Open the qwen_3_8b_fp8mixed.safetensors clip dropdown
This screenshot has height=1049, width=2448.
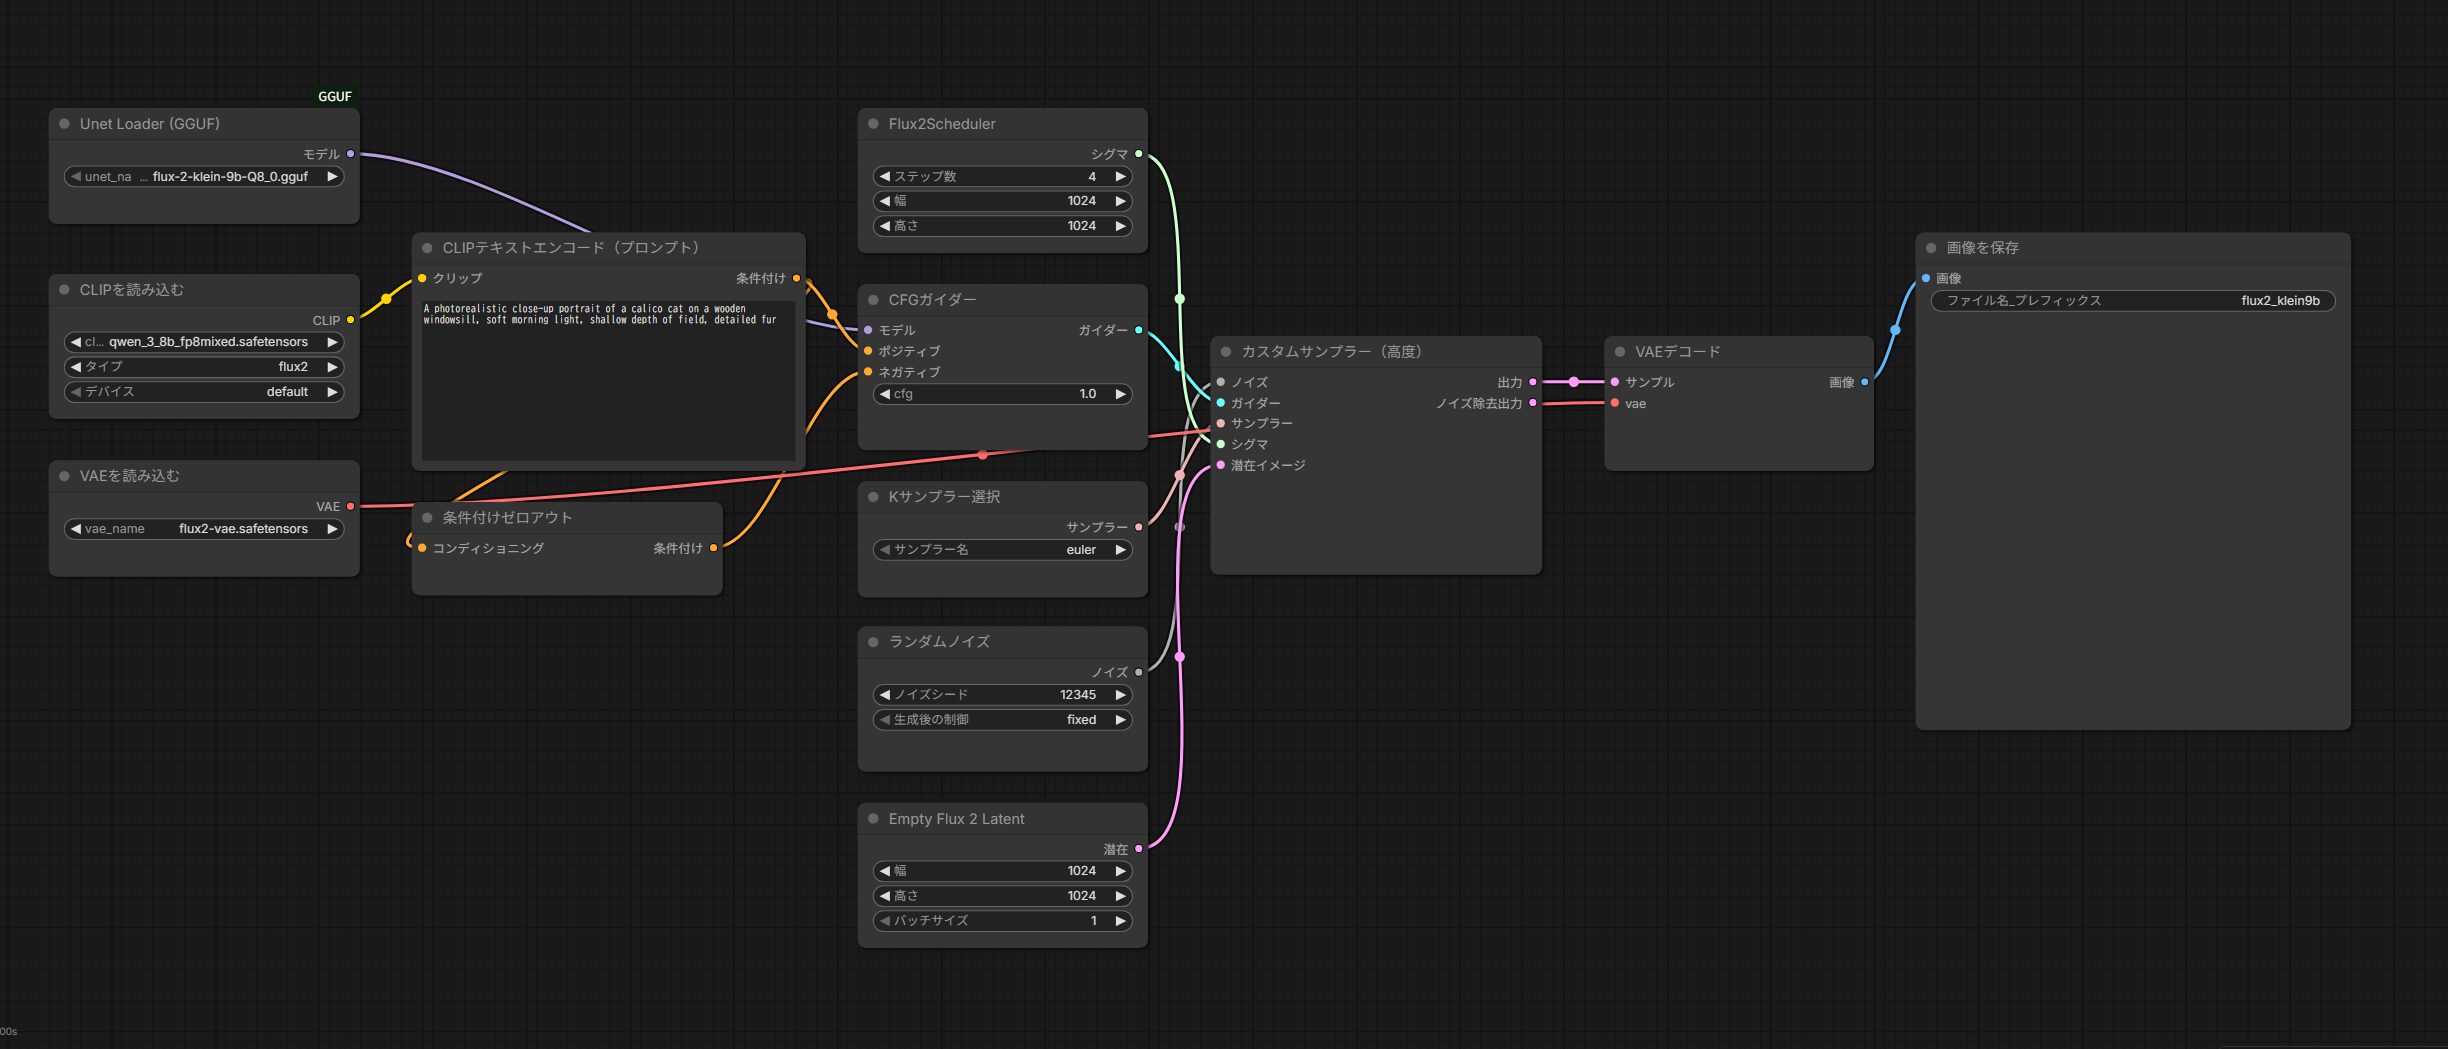pos(204,342)
